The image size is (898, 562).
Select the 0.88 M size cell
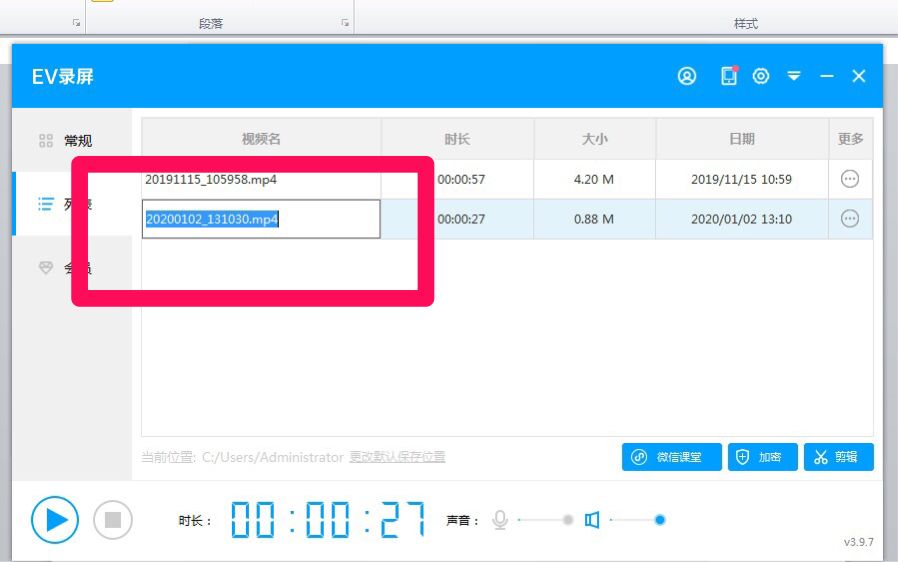[594, 219]
